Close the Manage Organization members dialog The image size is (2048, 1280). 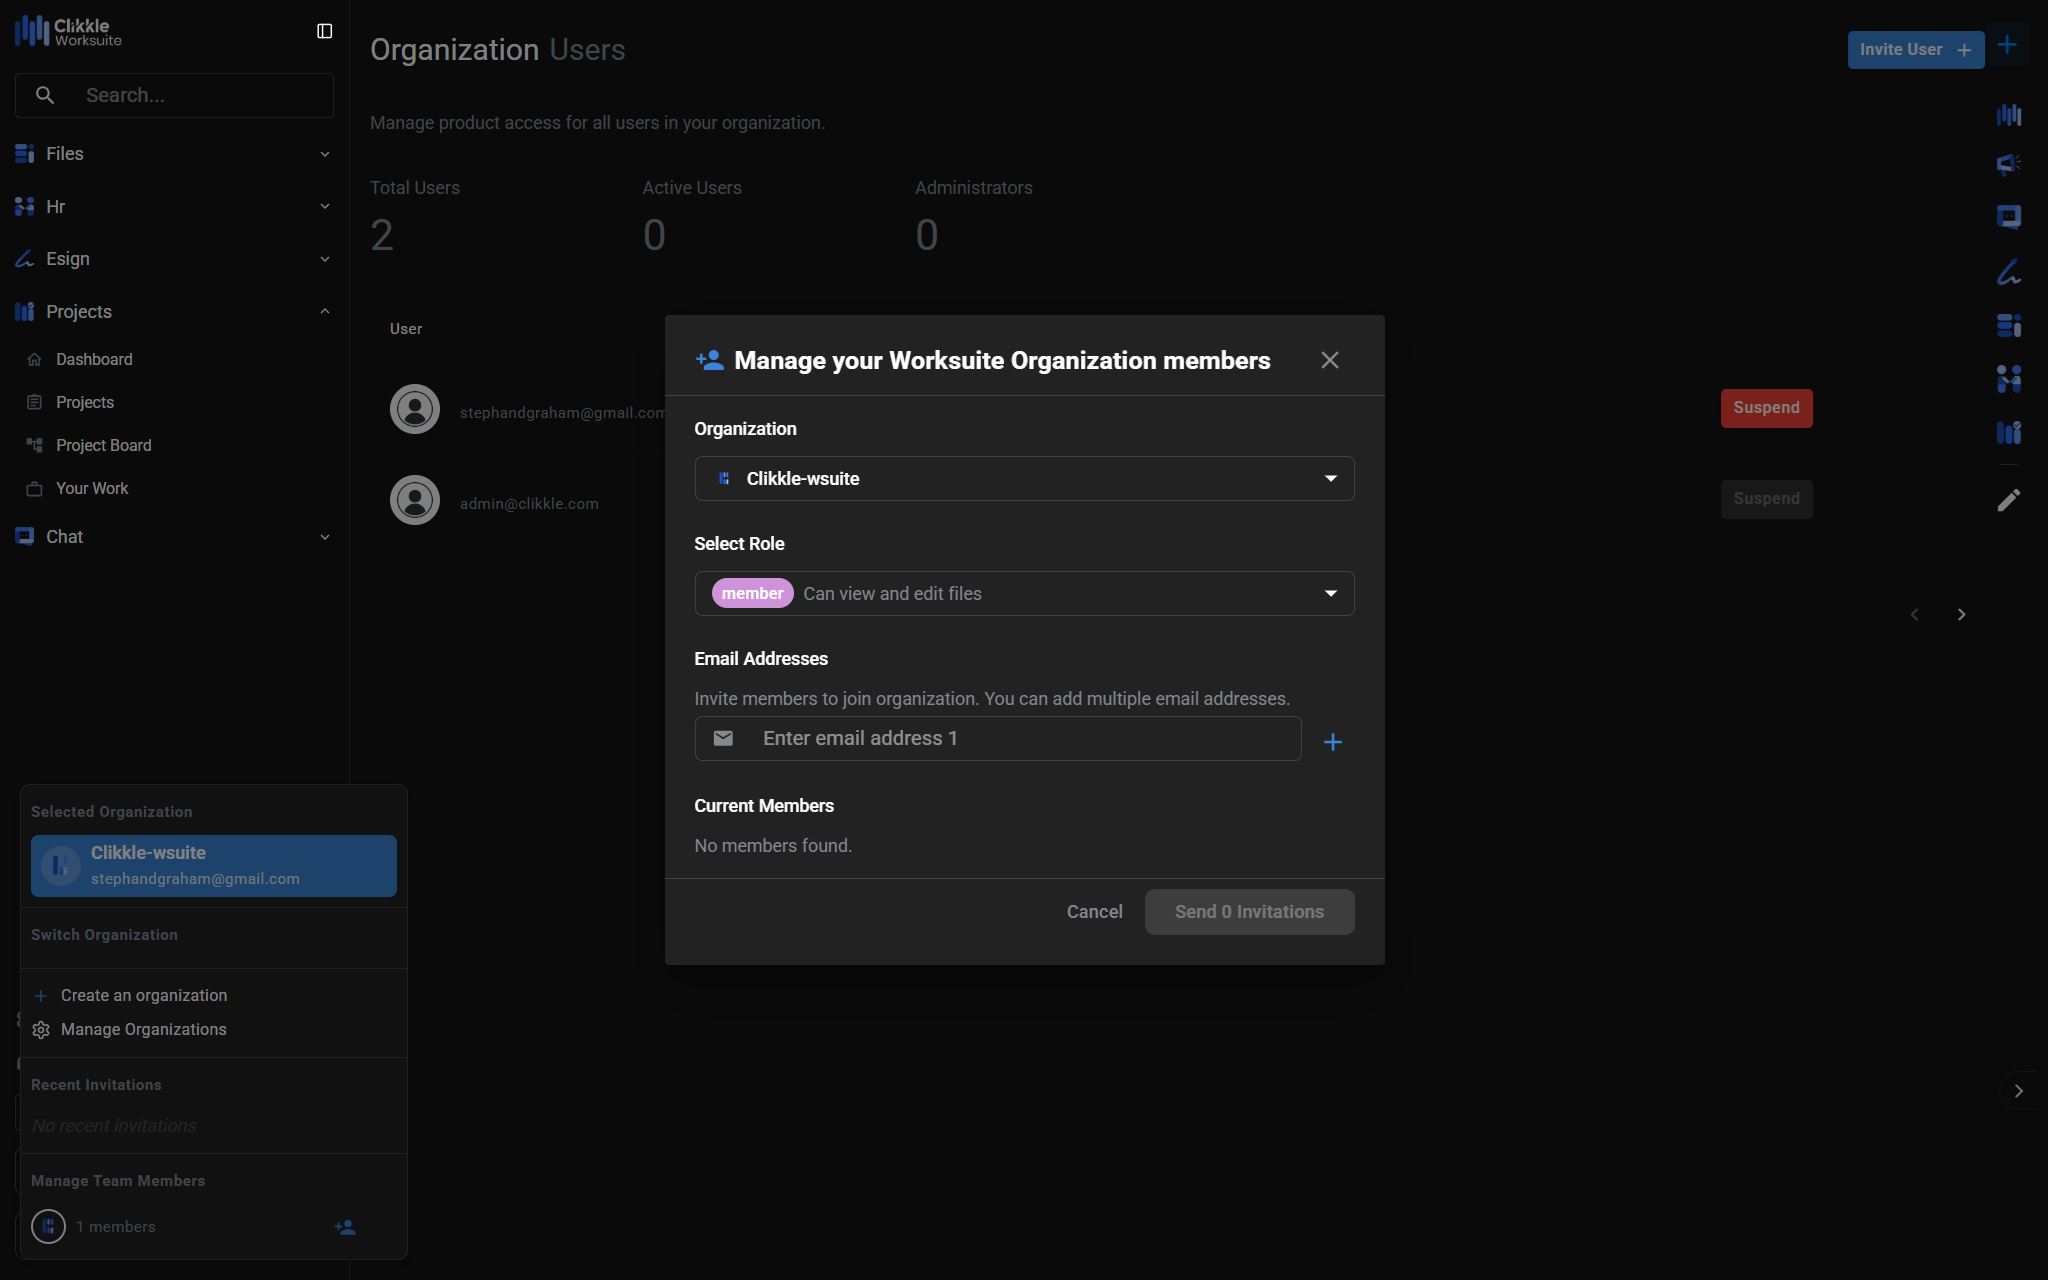click(1329, 360)
